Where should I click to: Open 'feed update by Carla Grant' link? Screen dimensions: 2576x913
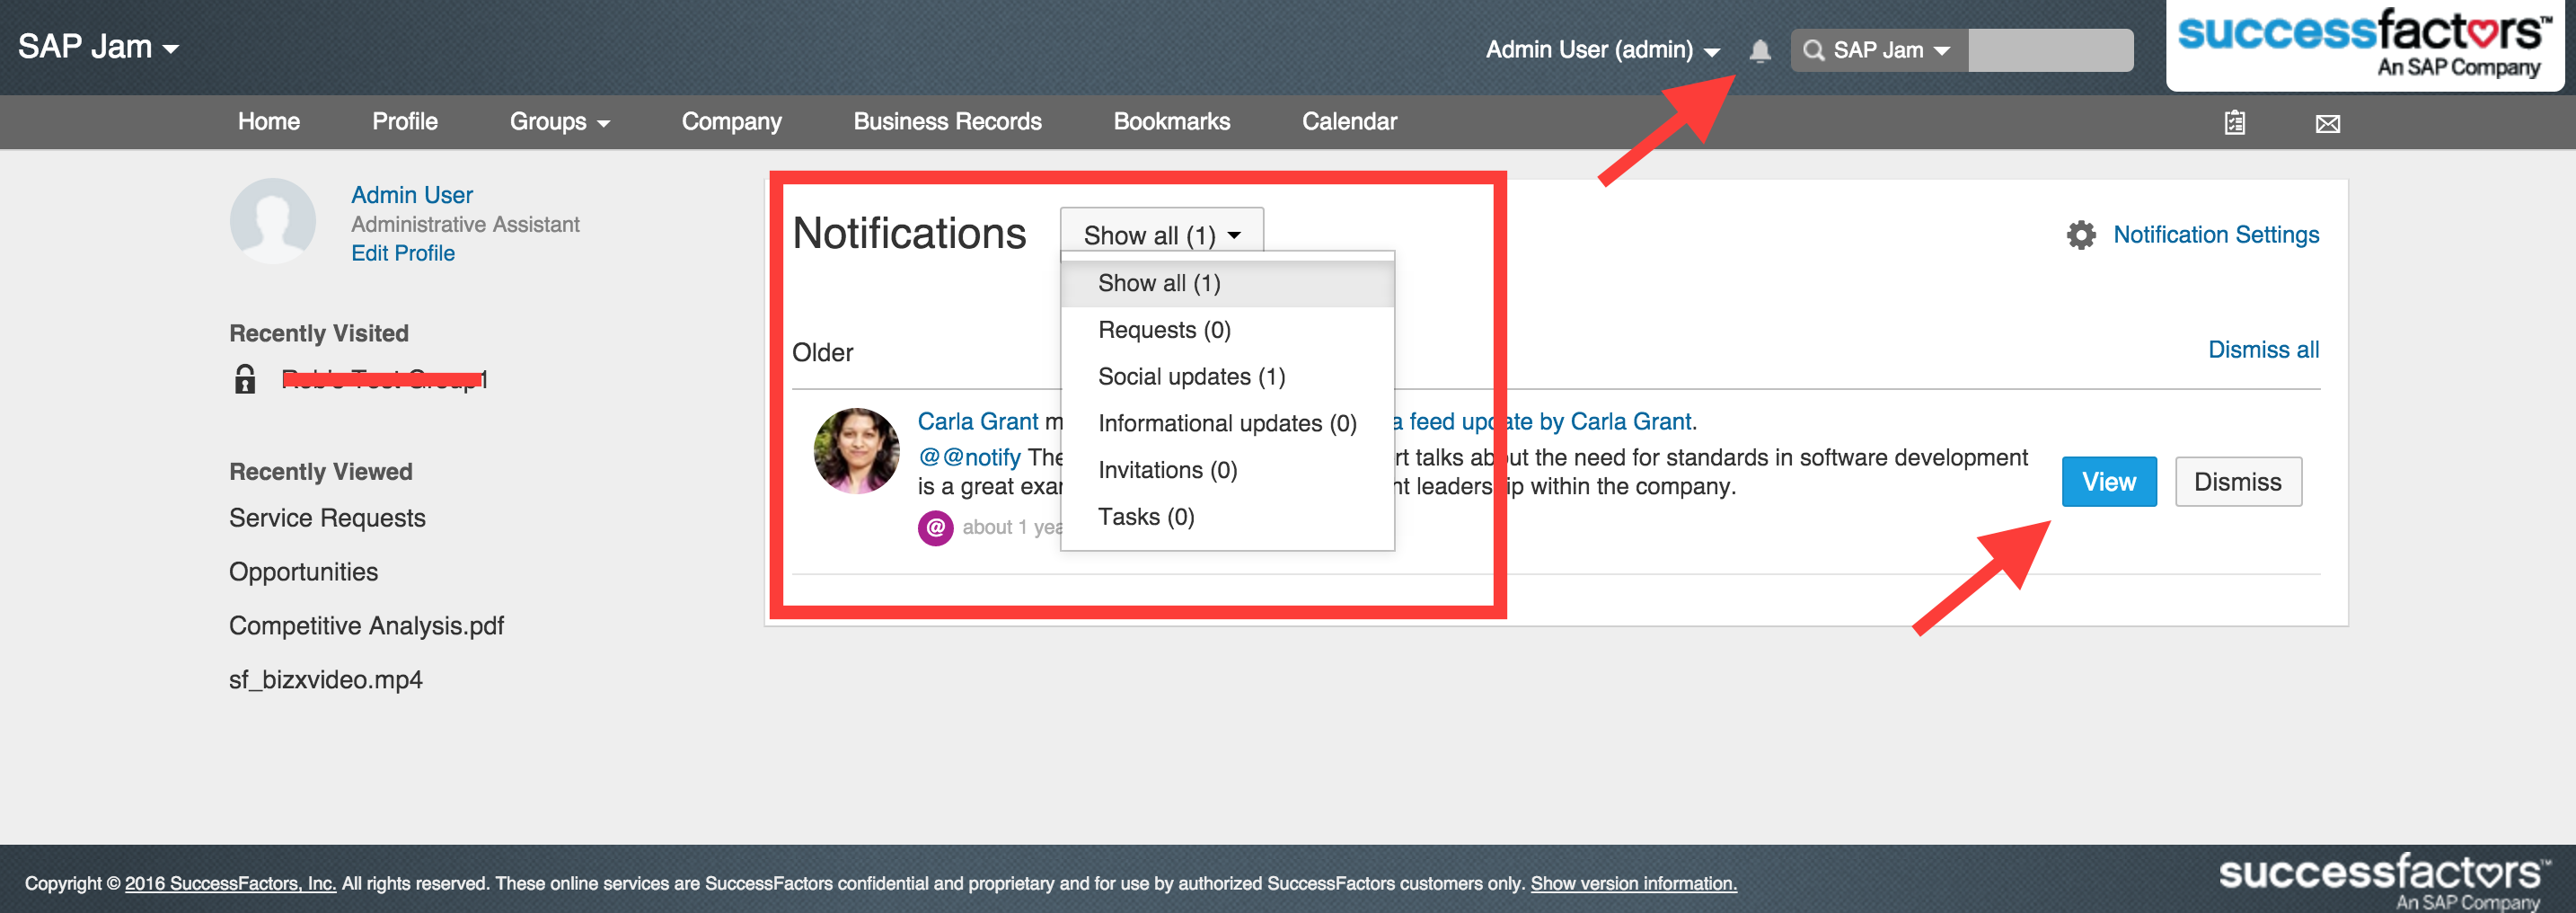coord(1544,422)
